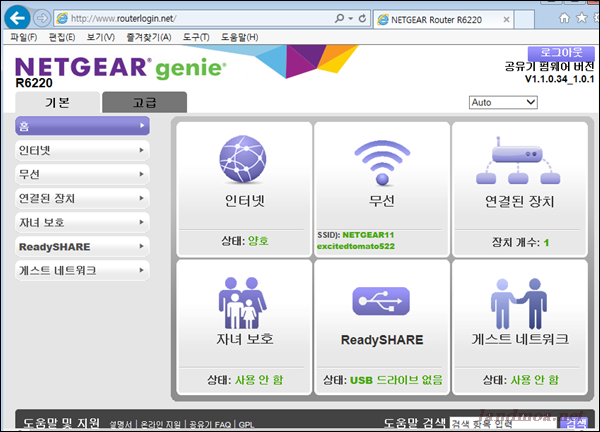600x432 pixels.
Task: Expand the 무선 sidebar arrow
Action: [142, 174]
